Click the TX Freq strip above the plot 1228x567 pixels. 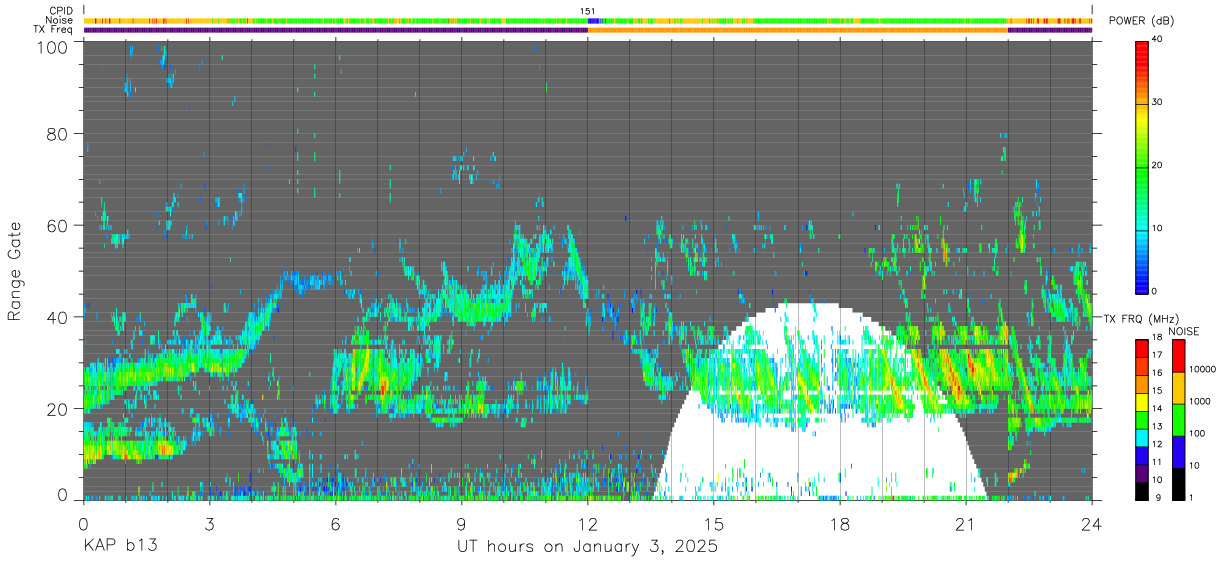pos(588,30)
